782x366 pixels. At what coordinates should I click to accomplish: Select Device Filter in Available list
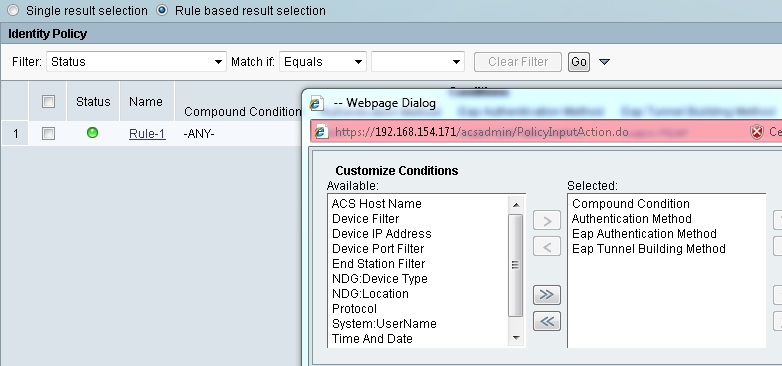tap(366, 218)
